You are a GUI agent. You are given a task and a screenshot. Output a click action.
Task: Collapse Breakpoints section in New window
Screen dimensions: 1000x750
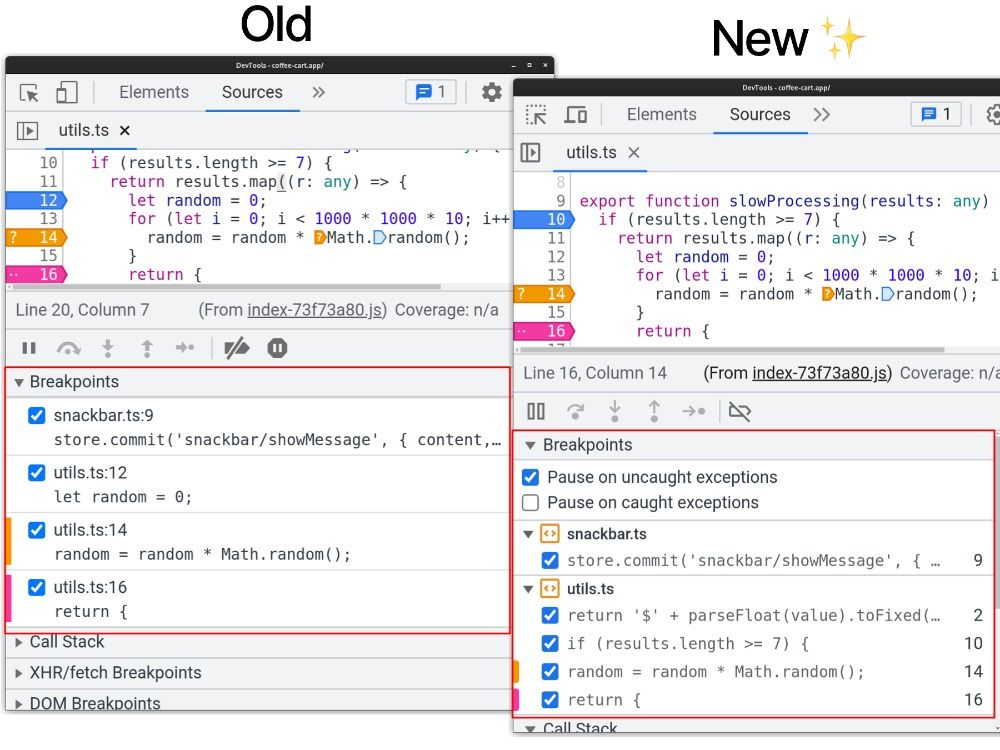pos(531,446)
